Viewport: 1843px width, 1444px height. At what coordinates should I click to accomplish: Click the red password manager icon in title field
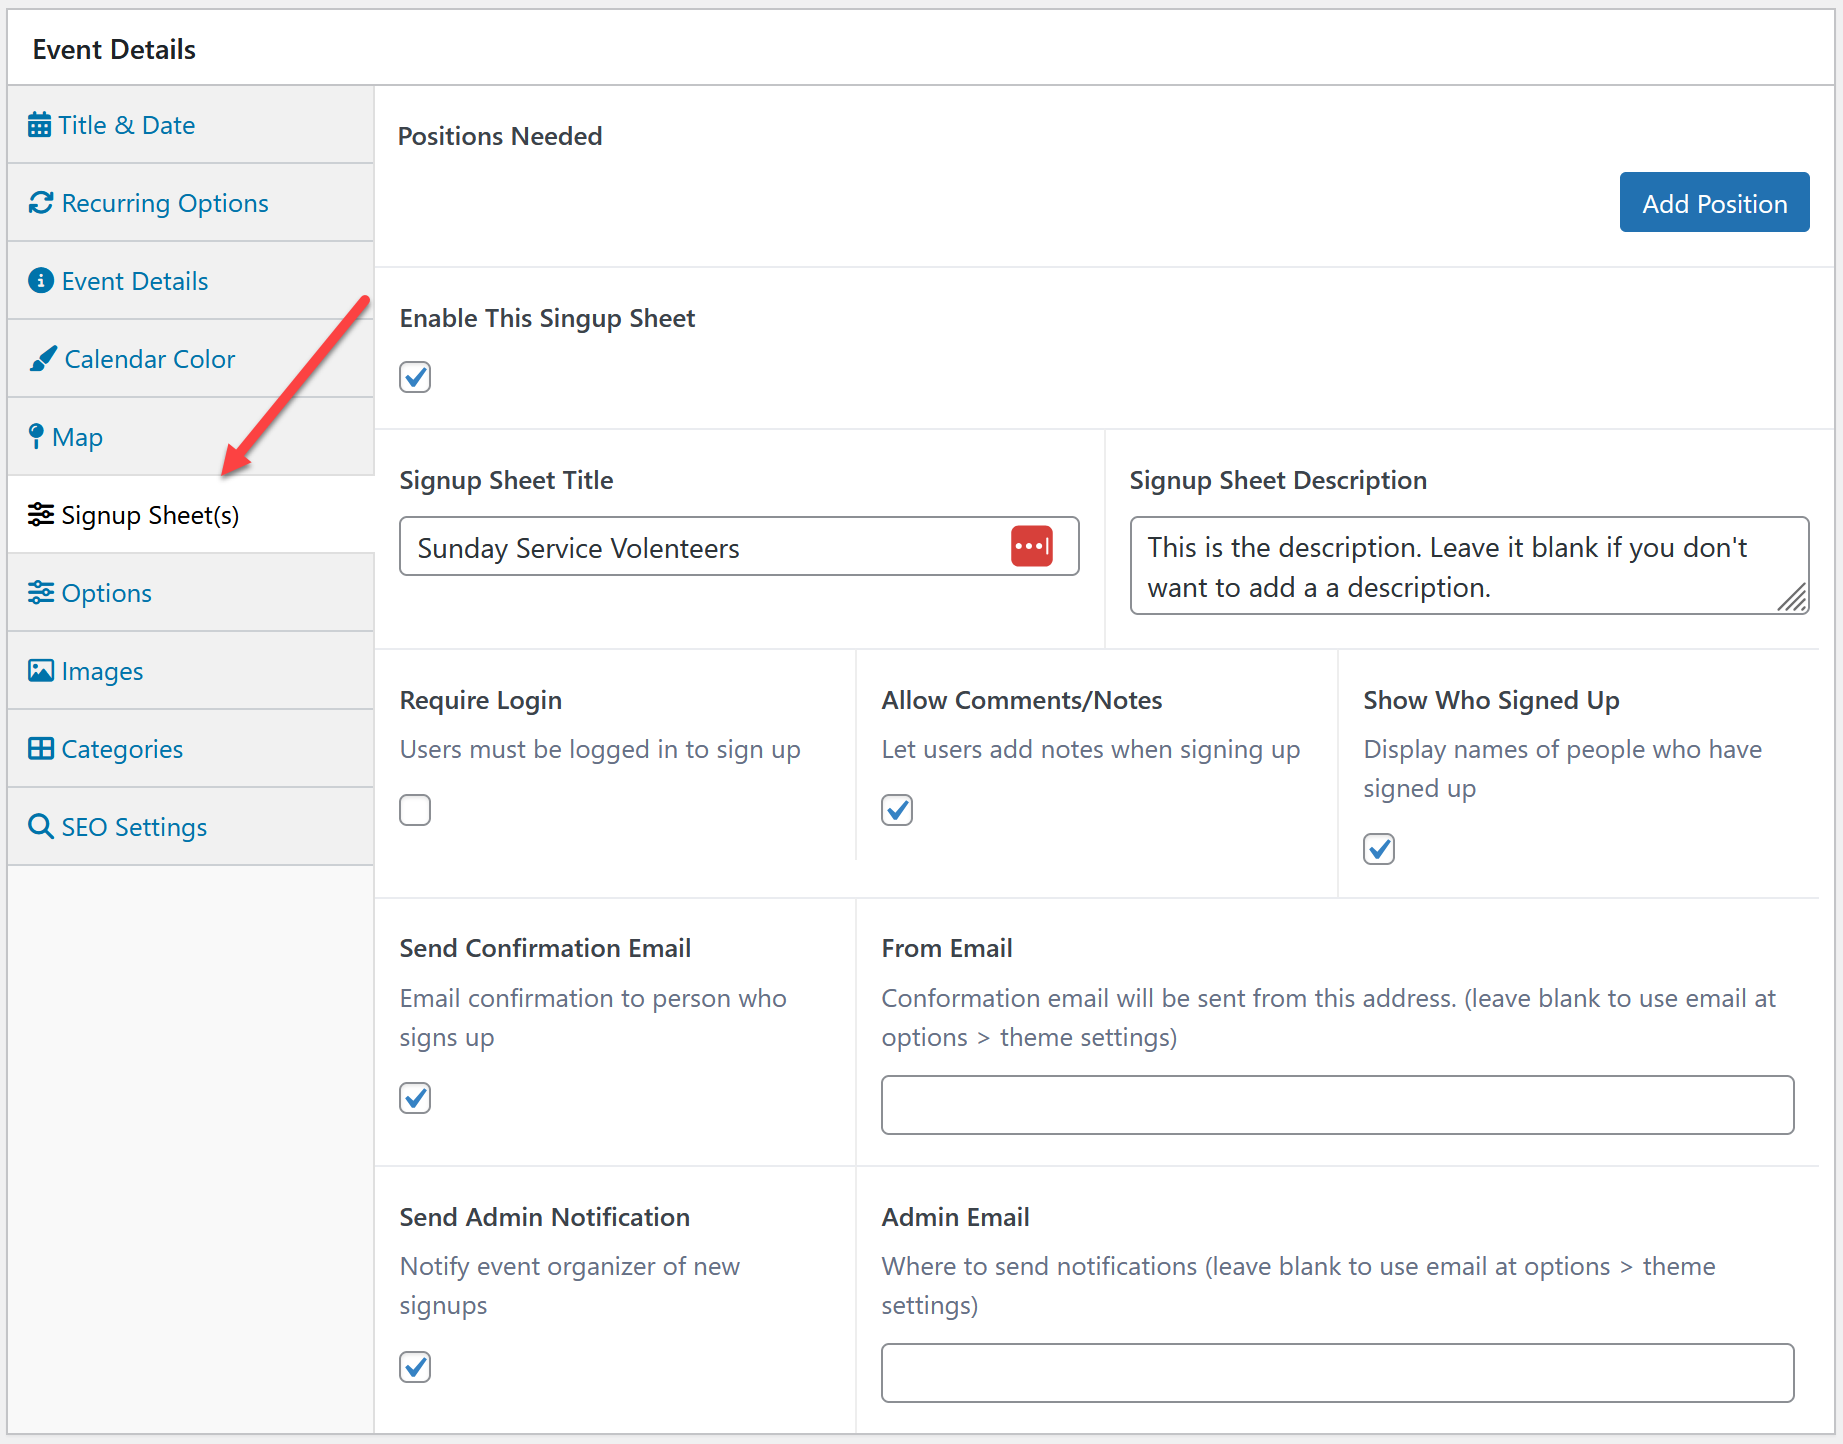[x=1031, y=547]
